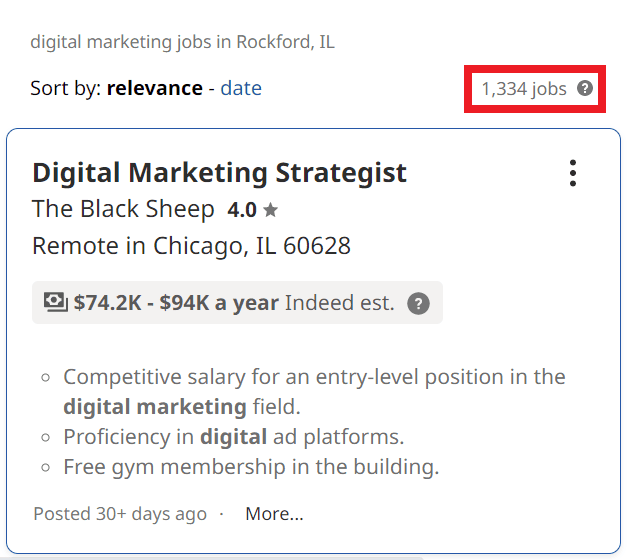Screen dimensions: 629x560
Task: Click 'Proficiency in digital ad platforms.' bullet
Action: [234, 437]
